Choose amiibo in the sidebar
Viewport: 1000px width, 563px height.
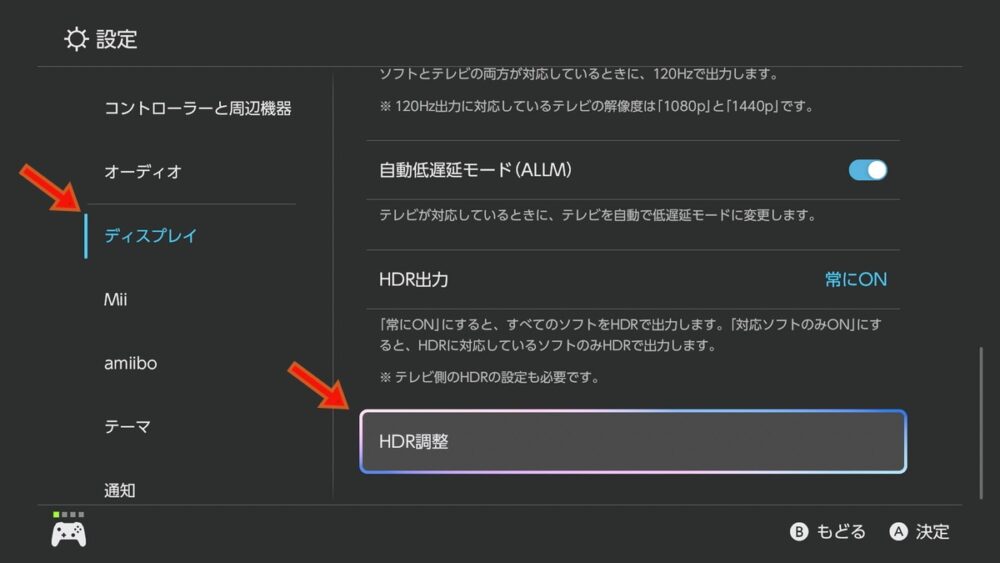(130, 363)
